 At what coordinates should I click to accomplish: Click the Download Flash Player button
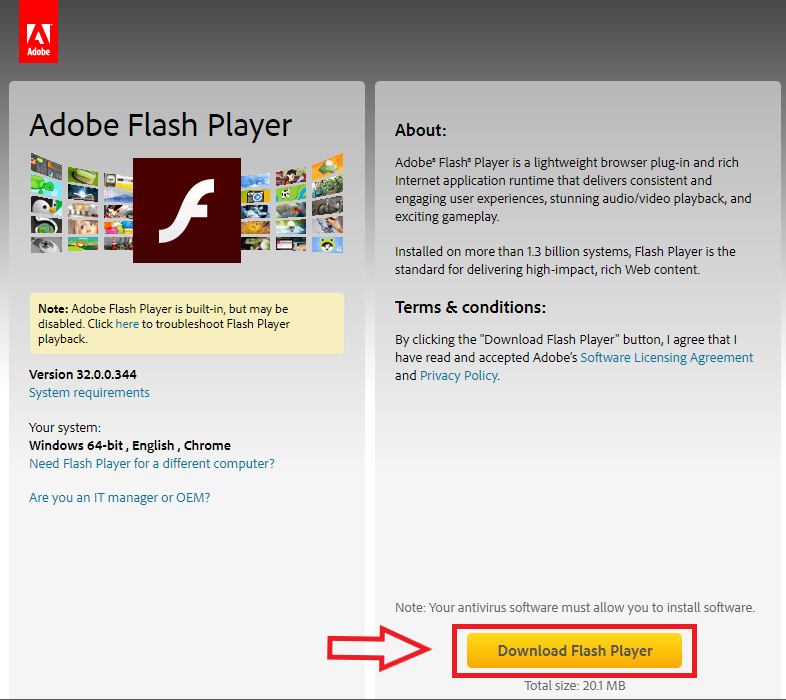574,651
